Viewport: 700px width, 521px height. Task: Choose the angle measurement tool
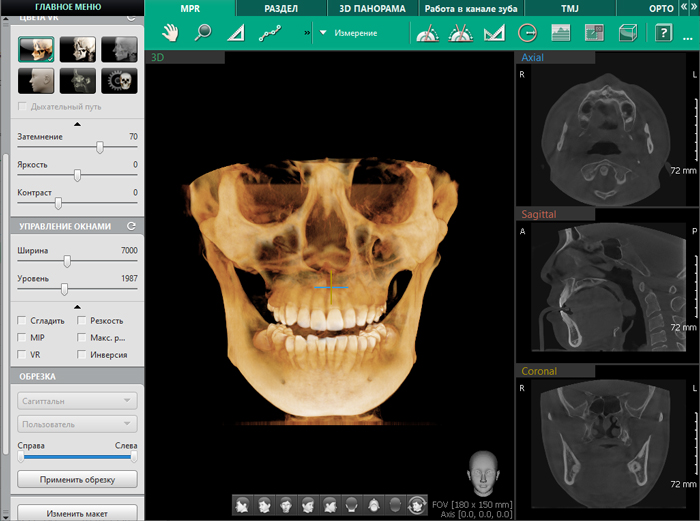pos(235,33)
